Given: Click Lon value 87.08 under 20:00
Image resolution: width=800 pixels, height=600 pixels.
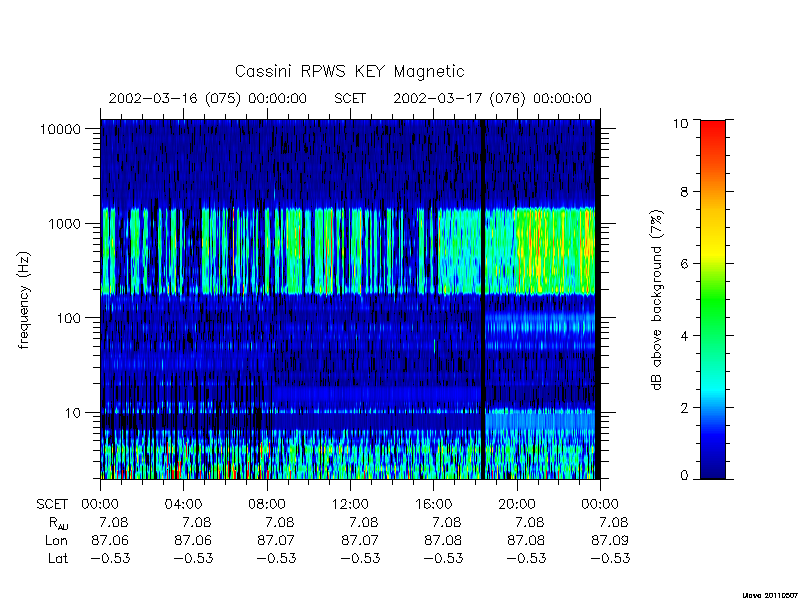Looking at the screenshot, I should [526, 540].
